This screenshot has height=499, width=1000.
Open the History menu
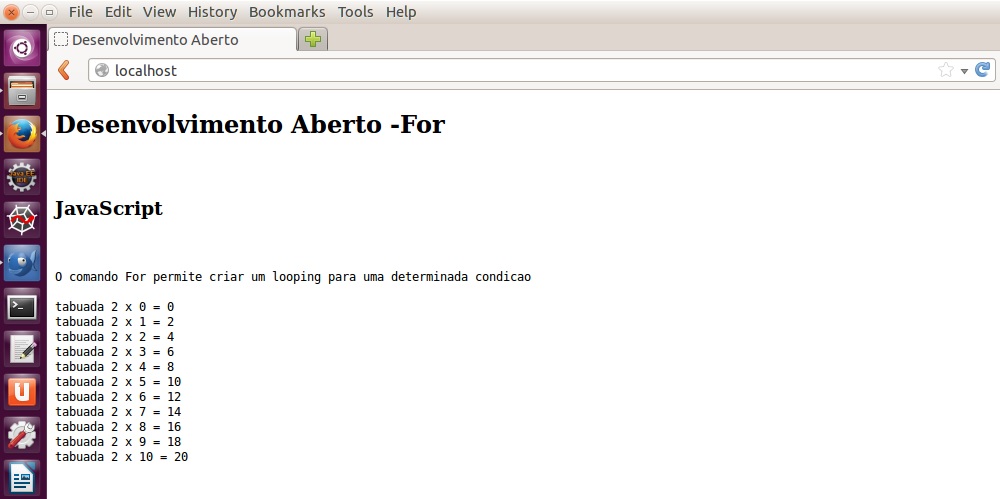[212, 12]
